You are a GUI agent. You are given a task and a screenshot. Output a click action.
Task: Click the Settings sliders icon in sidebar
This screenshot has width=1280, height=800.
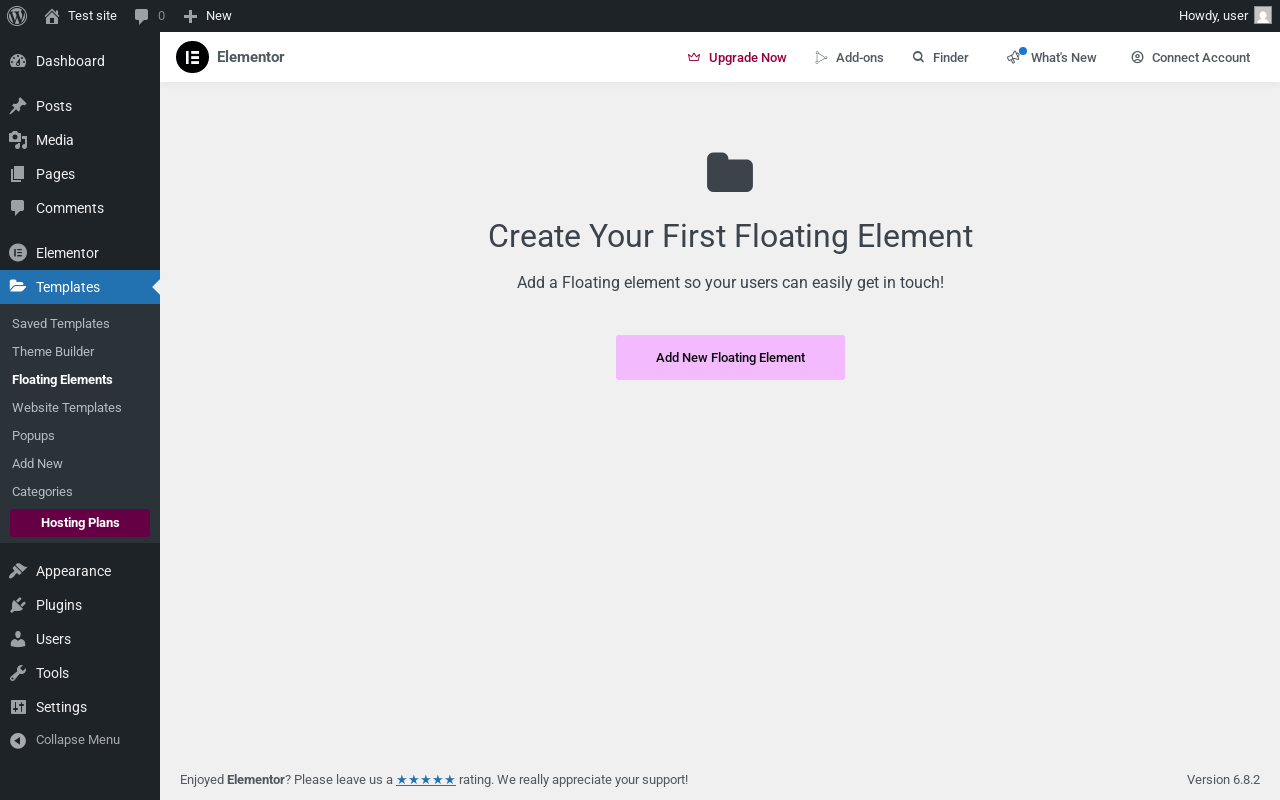(x=18, y=707)
